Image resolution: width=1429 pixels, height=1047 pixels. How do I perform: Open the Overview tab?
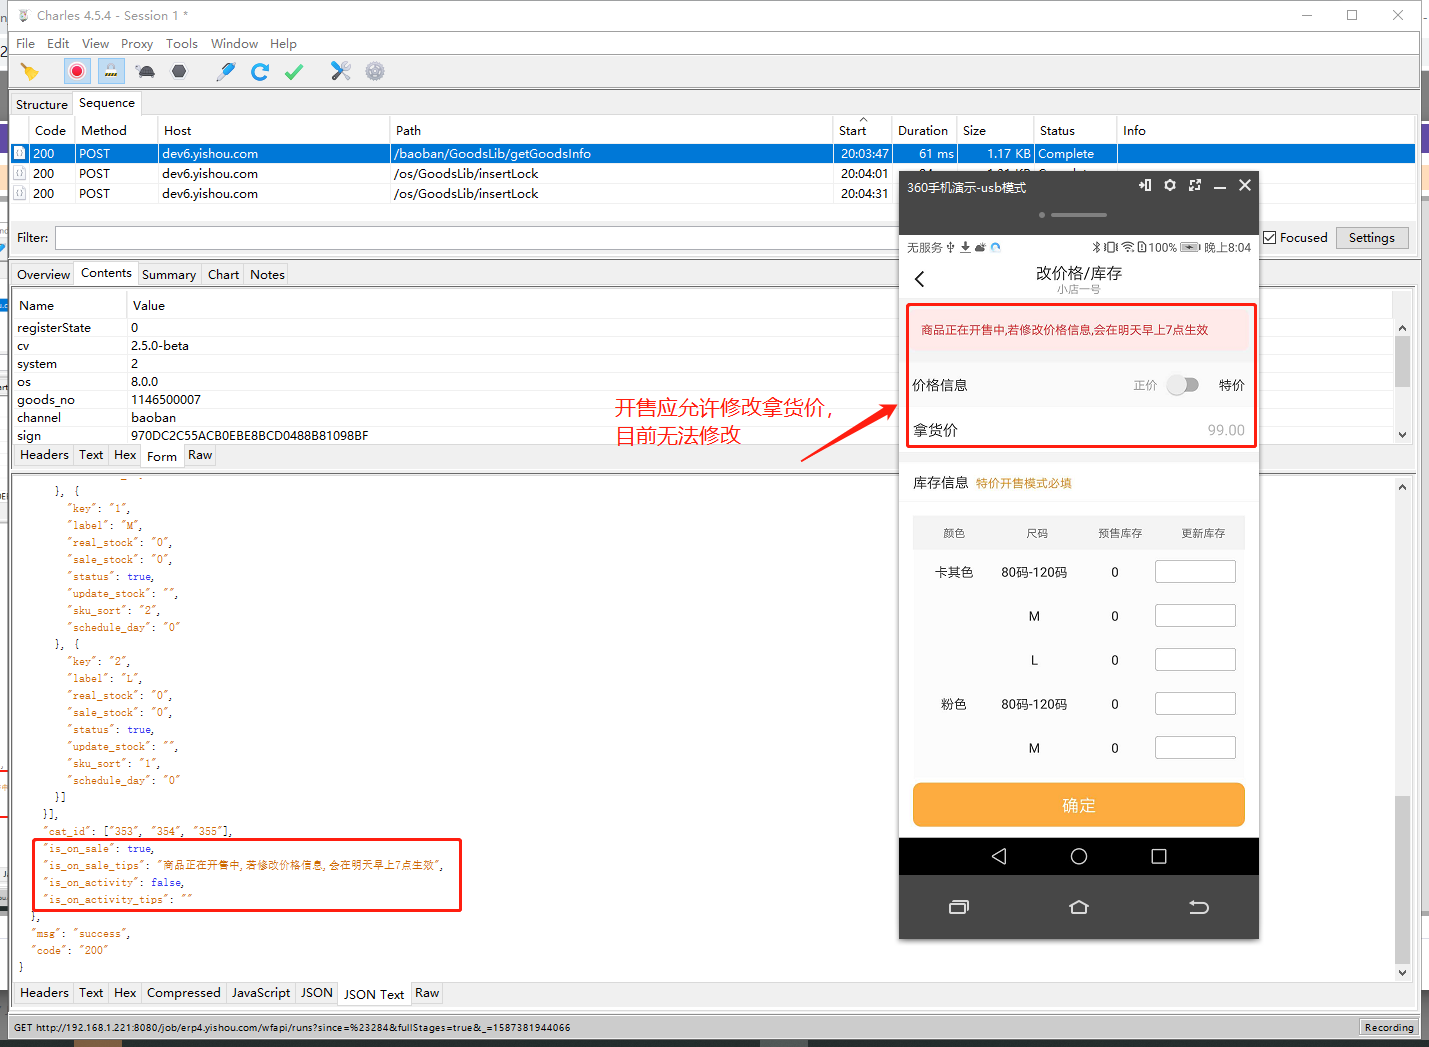pos(44,274)
